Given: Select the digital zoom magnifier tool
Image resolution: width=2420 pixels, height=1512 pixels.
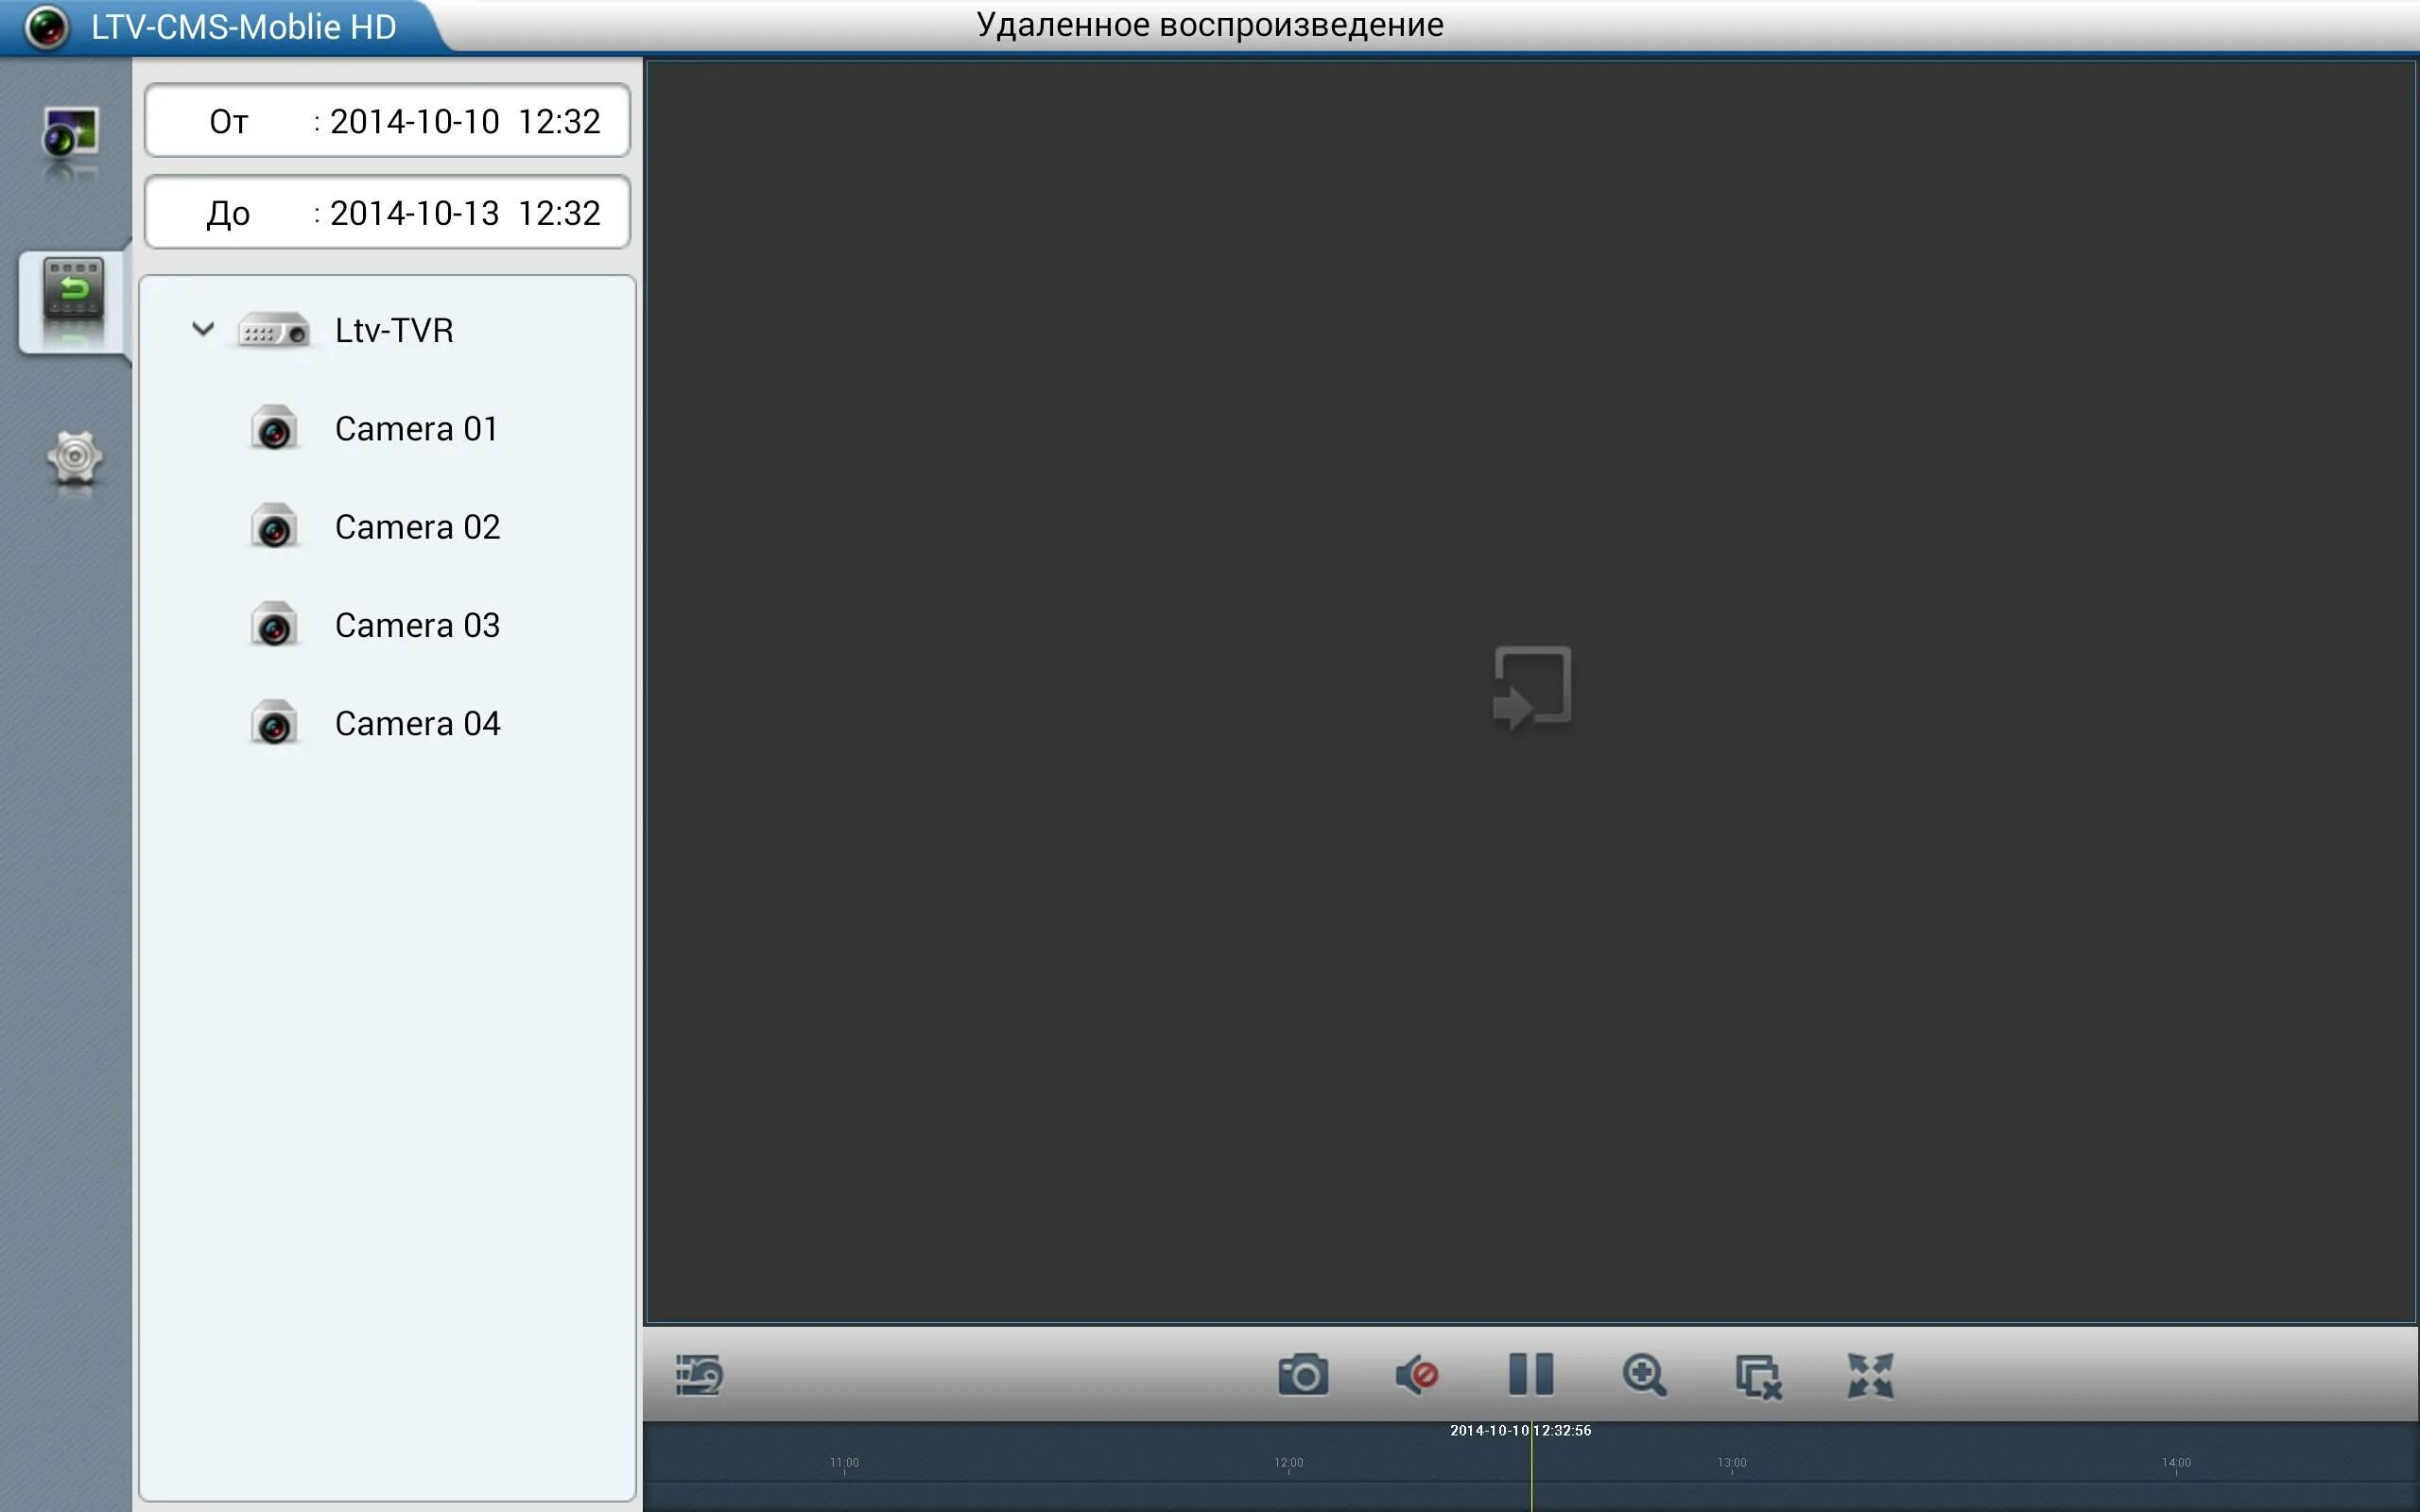Looking at the screenshot, I should tap(1647, 1375).
